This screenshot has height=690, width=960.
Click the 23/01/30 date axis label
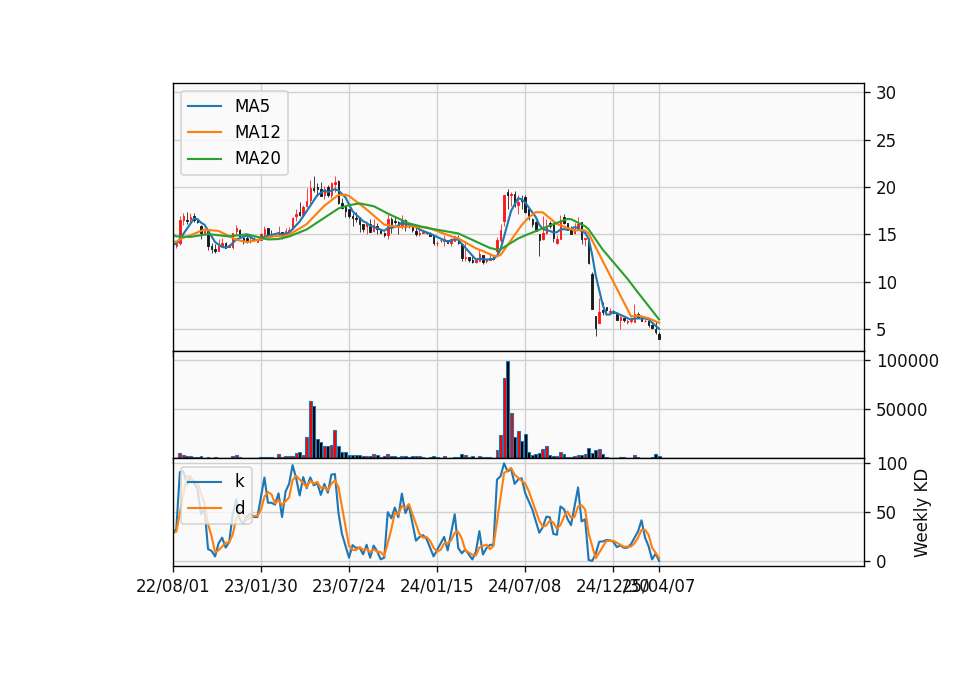[261, 586]
